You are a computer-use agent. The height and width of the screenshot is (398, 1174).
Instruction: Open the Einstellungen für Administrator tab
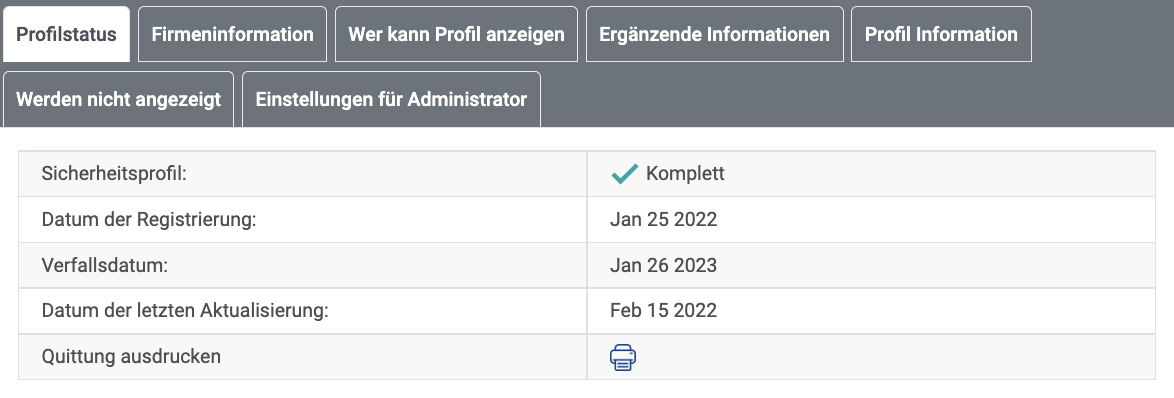coord(391,100)
